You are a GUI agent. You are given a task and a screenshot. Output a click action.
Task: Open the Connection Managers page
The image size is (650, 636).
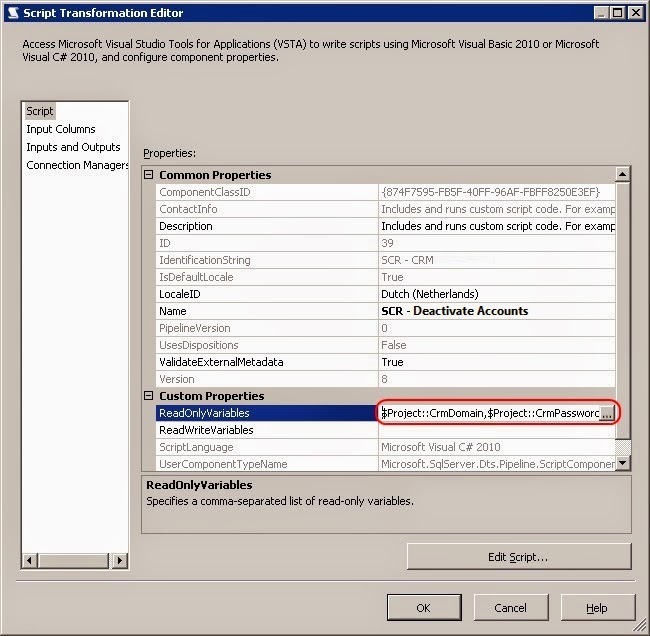(77, 165)
